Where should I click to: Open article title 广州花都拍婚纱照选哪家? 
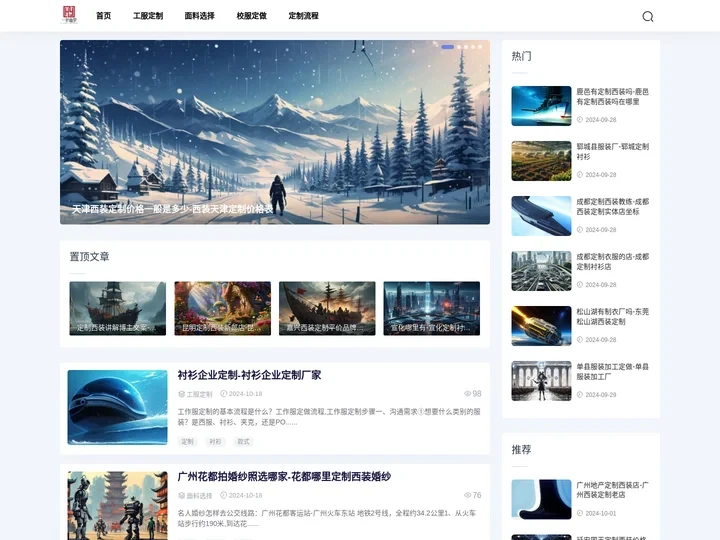tap(284, 477)
